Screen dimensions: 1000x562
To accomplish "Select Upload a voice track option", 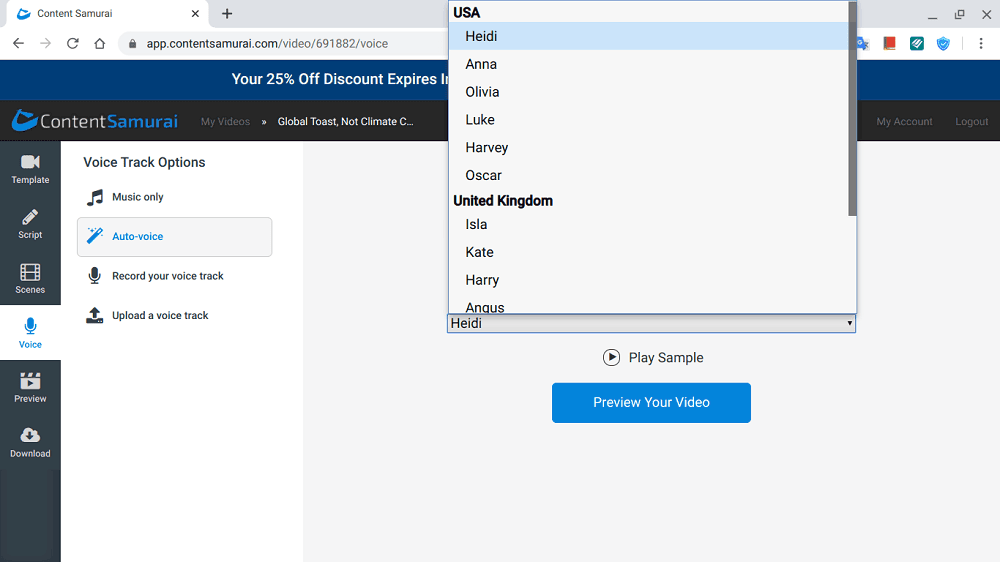I will pos(160,315).
